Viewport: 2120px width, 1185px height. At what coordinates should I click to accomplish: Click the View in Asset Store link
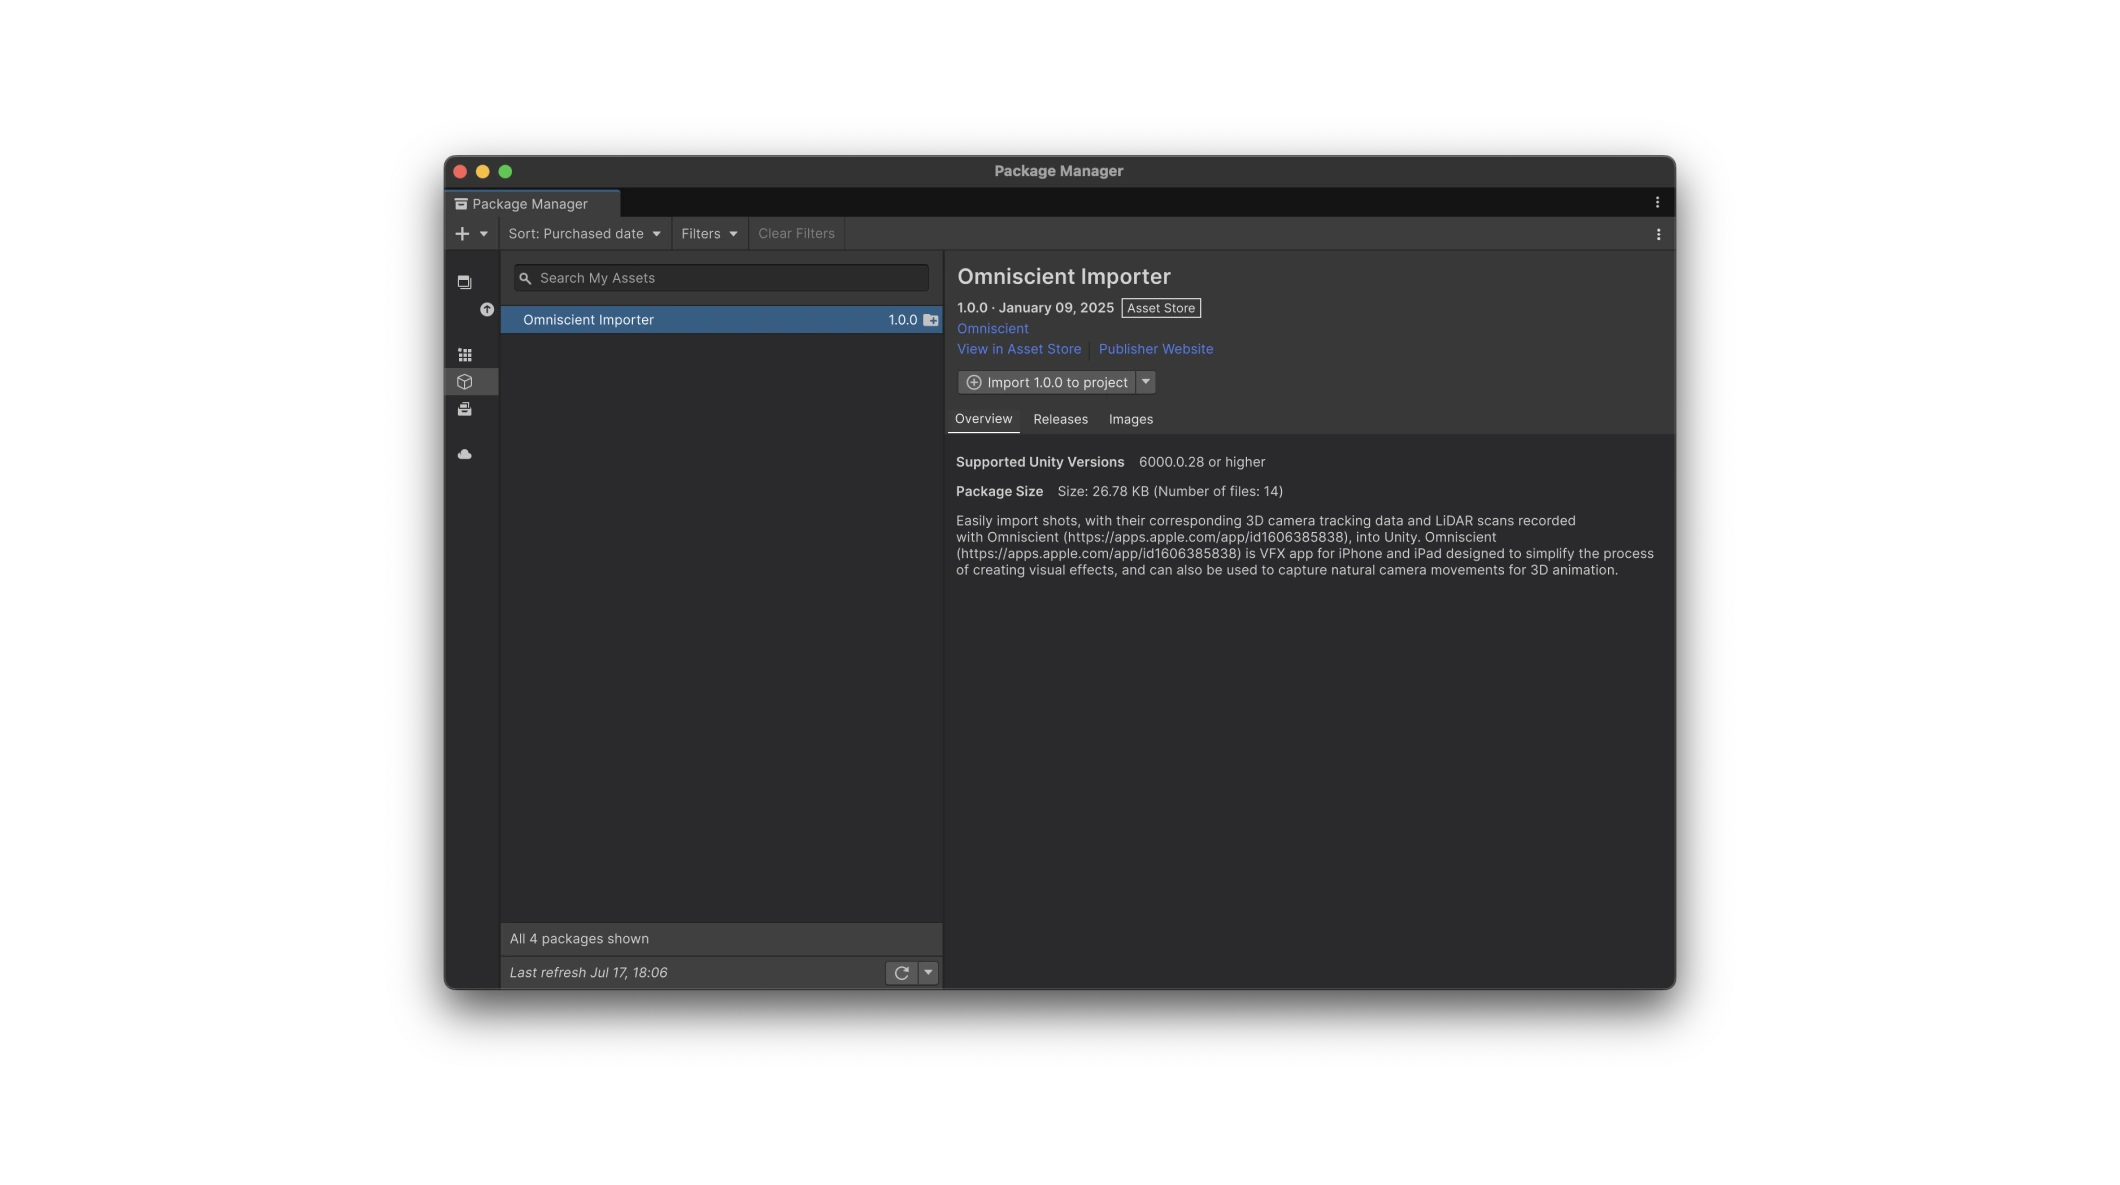pos(1019,350)
